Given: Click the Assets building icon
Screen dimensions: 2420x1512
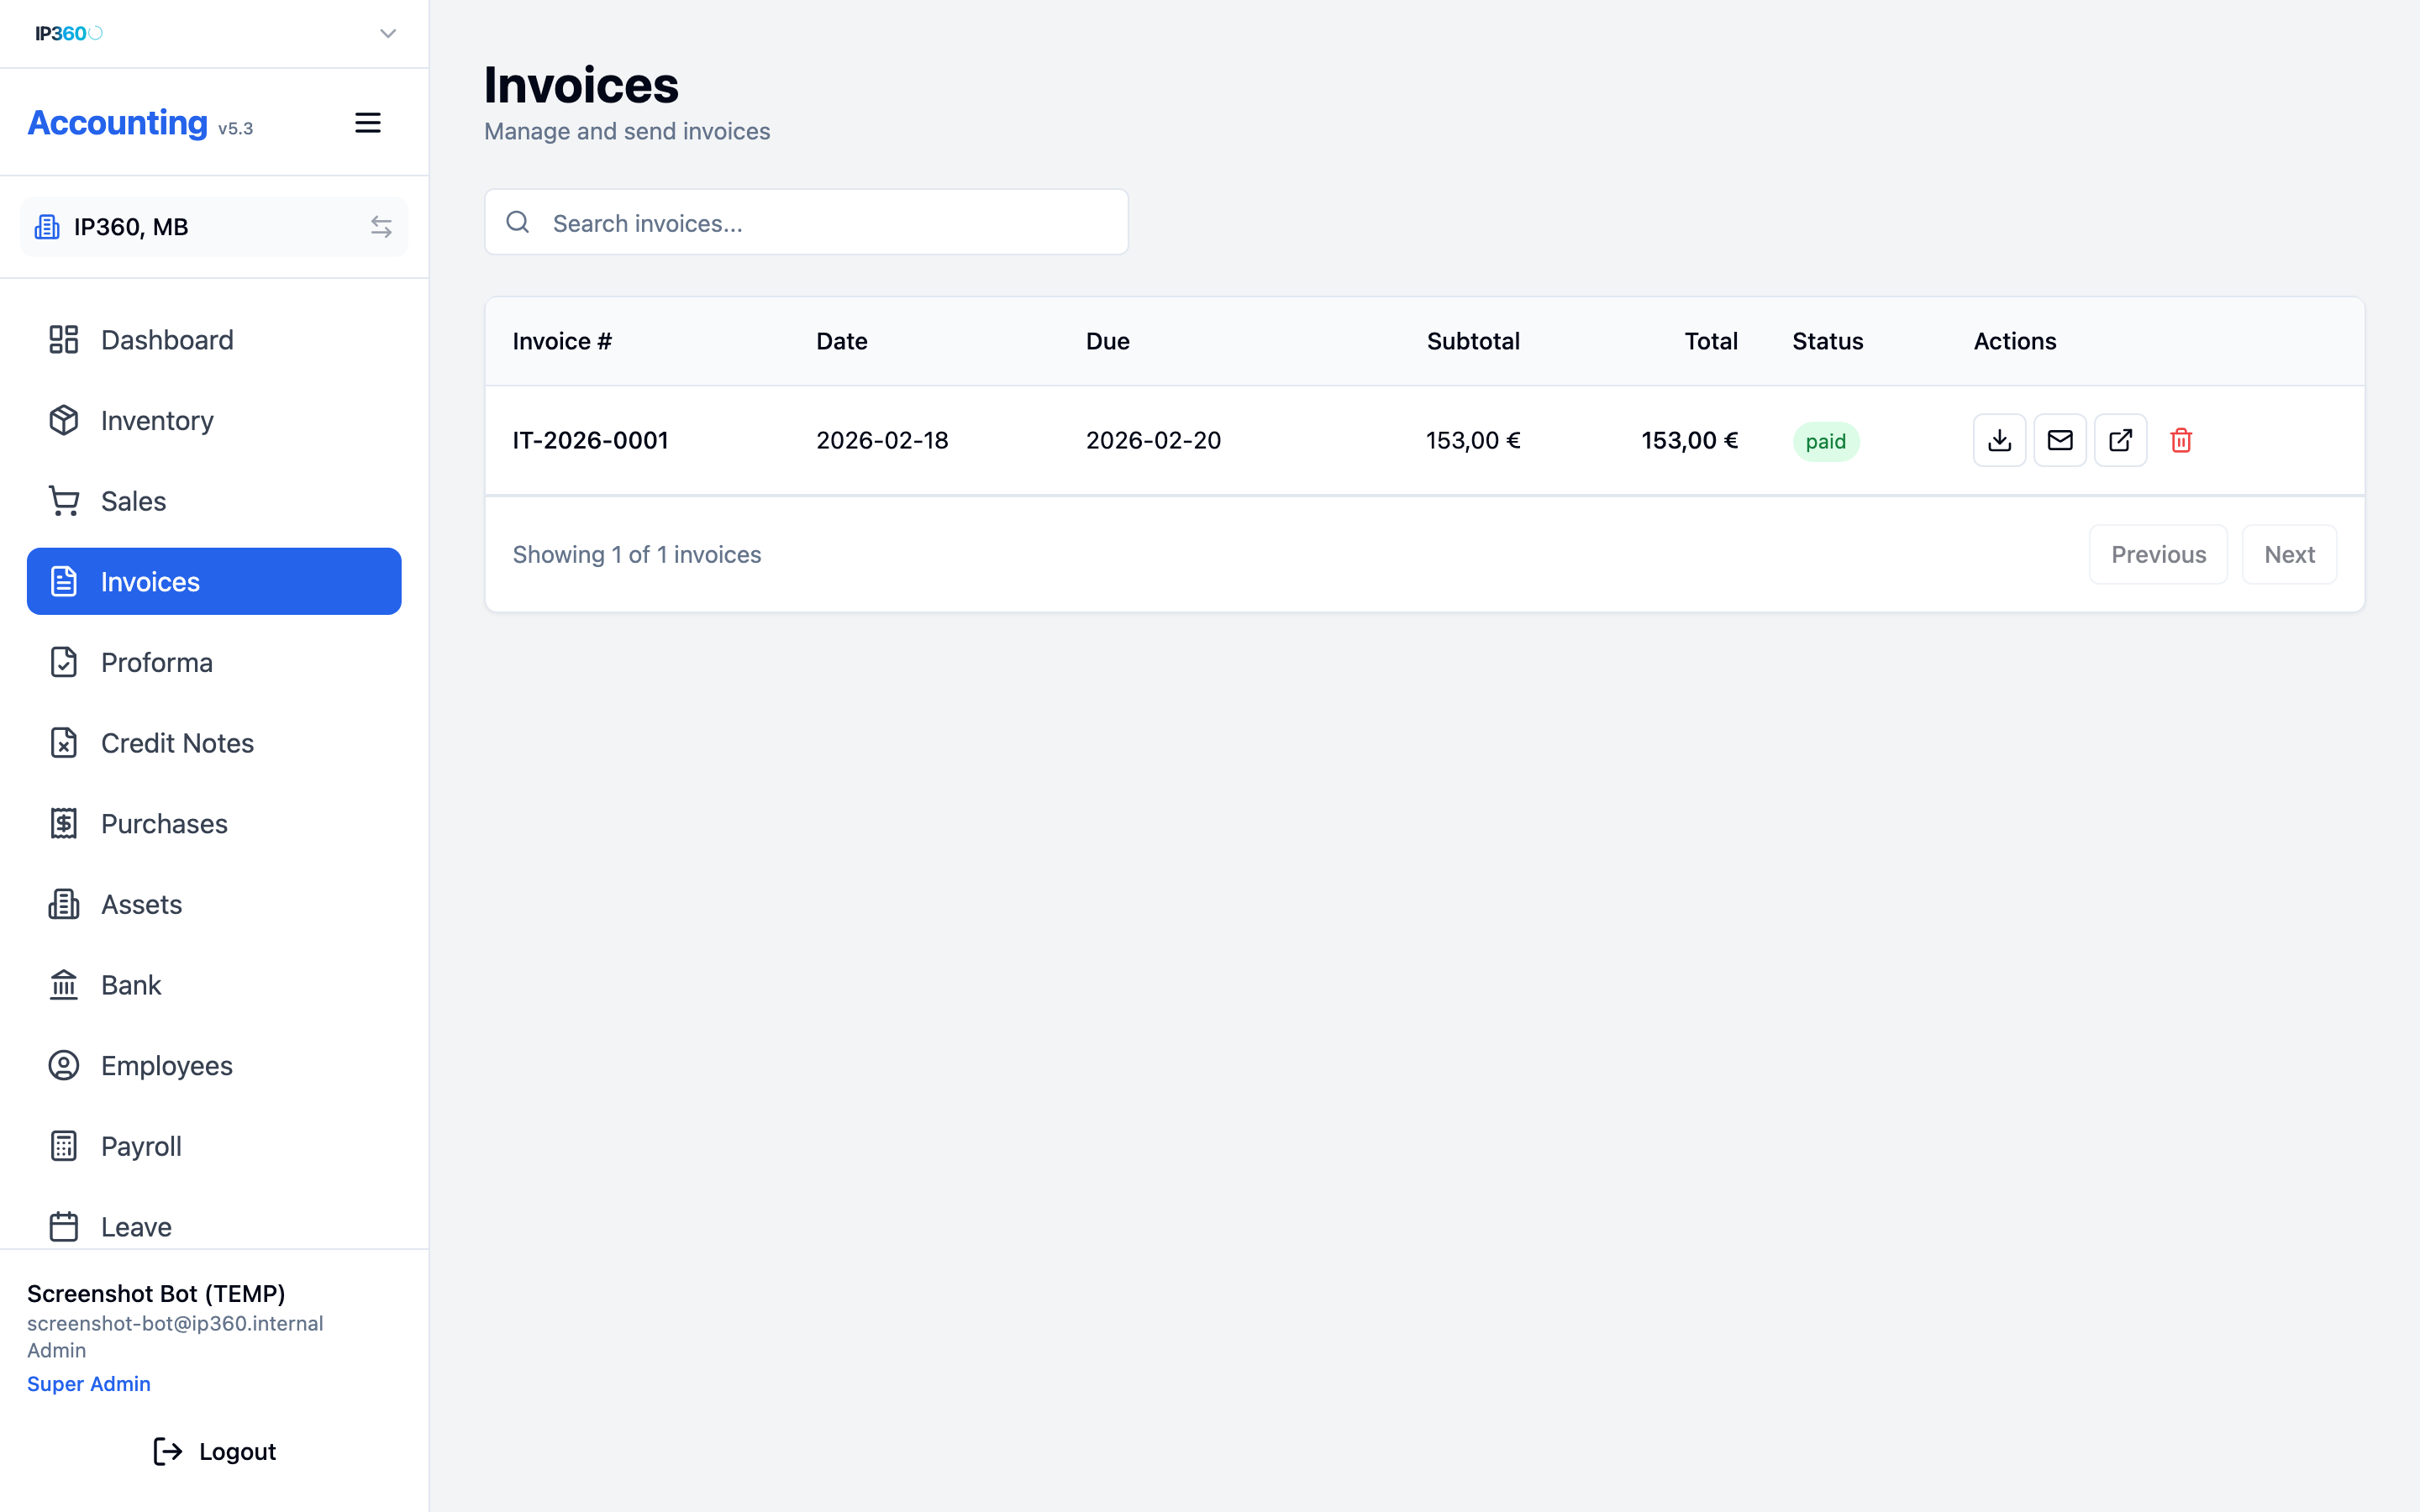Looking at the screenshot, I should click(64, 904).
